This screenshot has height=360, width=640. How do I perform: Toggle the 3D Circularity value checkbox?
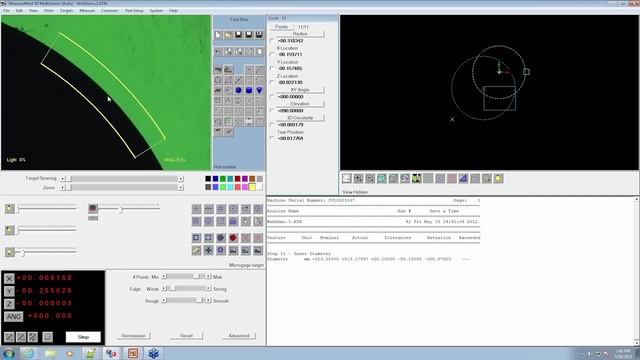[272, 124]
